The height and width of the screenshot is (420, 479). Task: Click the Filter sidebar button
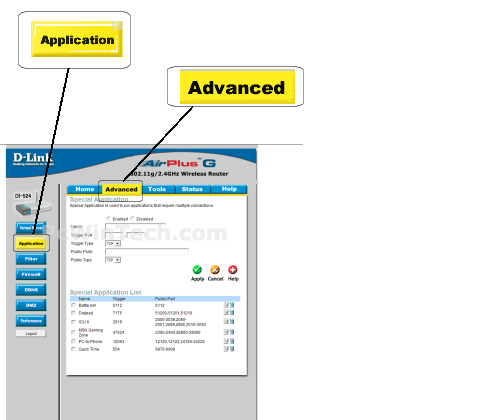click(31, 259)
